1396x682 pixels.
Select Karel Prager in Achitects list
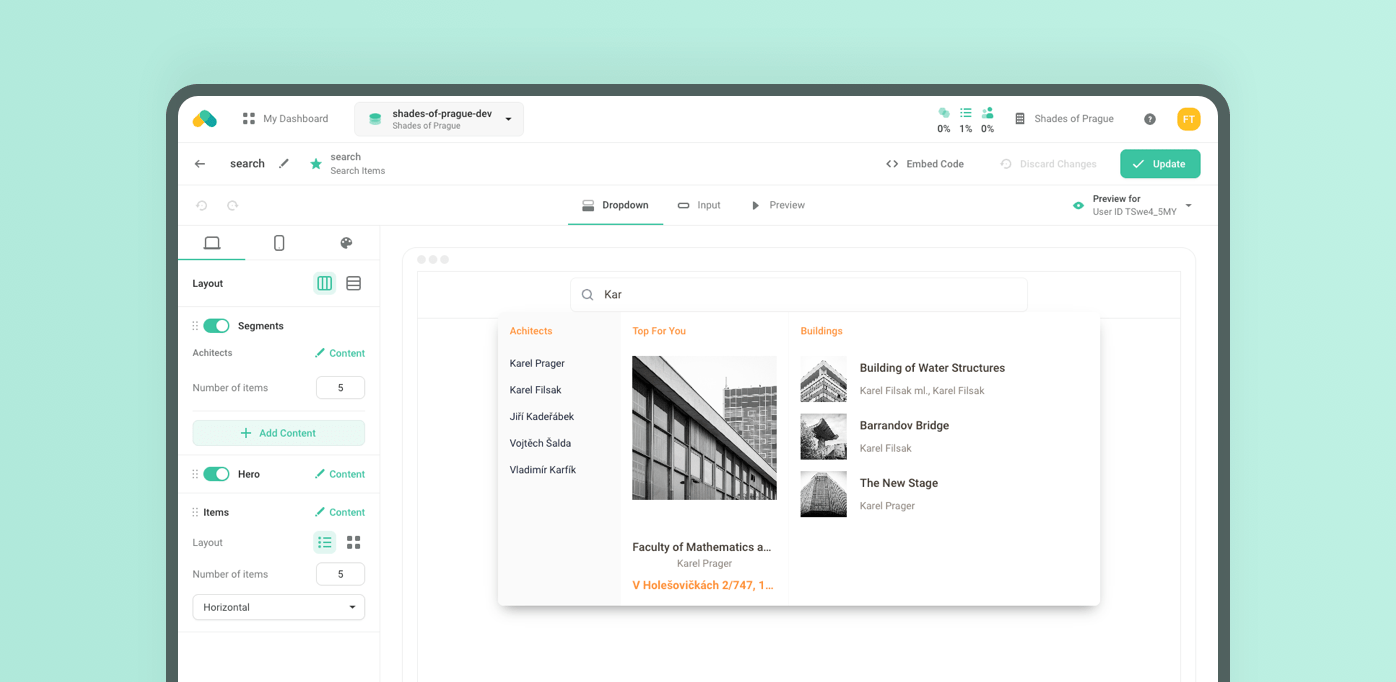(537, 364)
